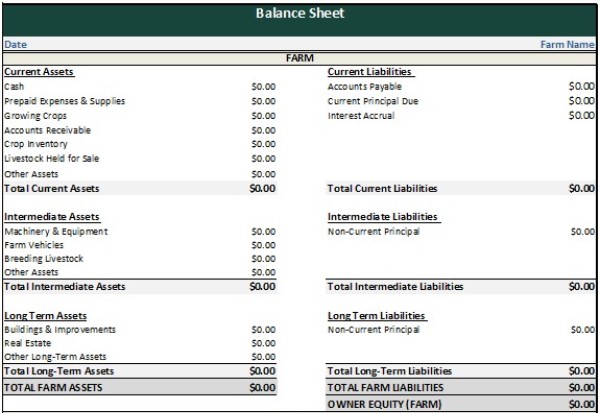Select the Breeding Livestock value cell
600x413 pixels.
(262, 259)
